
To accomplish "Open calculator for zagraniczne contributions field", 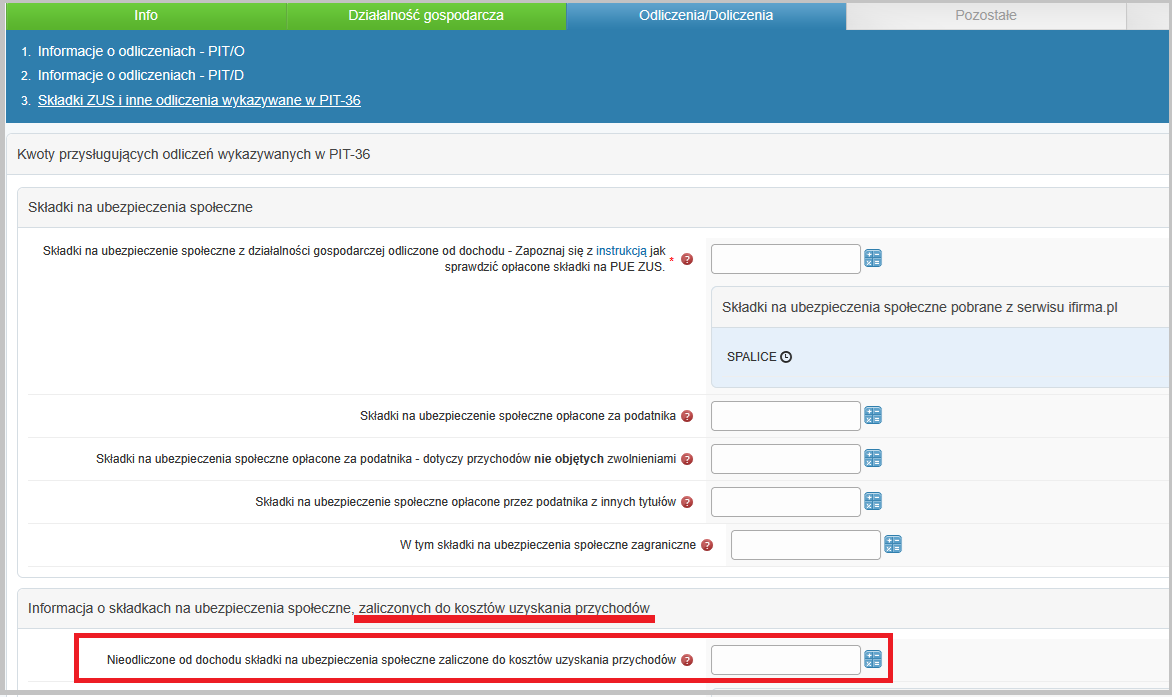I will pyautogui.click(x=893, y=545).
